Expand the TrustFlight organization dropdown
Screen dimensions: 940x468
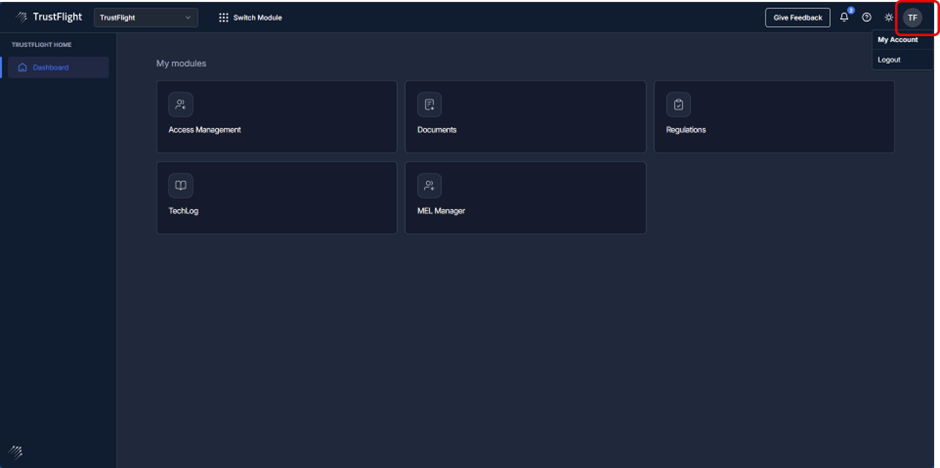coord(145,17)
